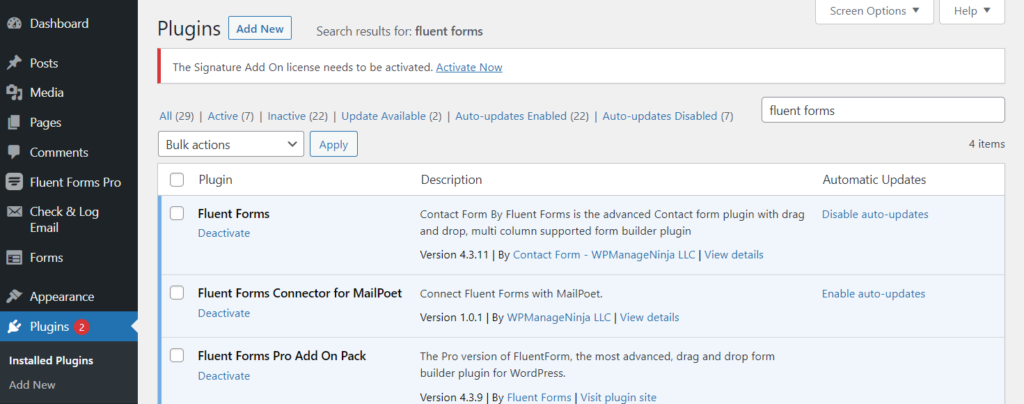Image resolution: width=1024 pixels, height=404 pixels.
Task: Check Fluent Forms Pro Add On Pack checkbox
Action: 177,356
